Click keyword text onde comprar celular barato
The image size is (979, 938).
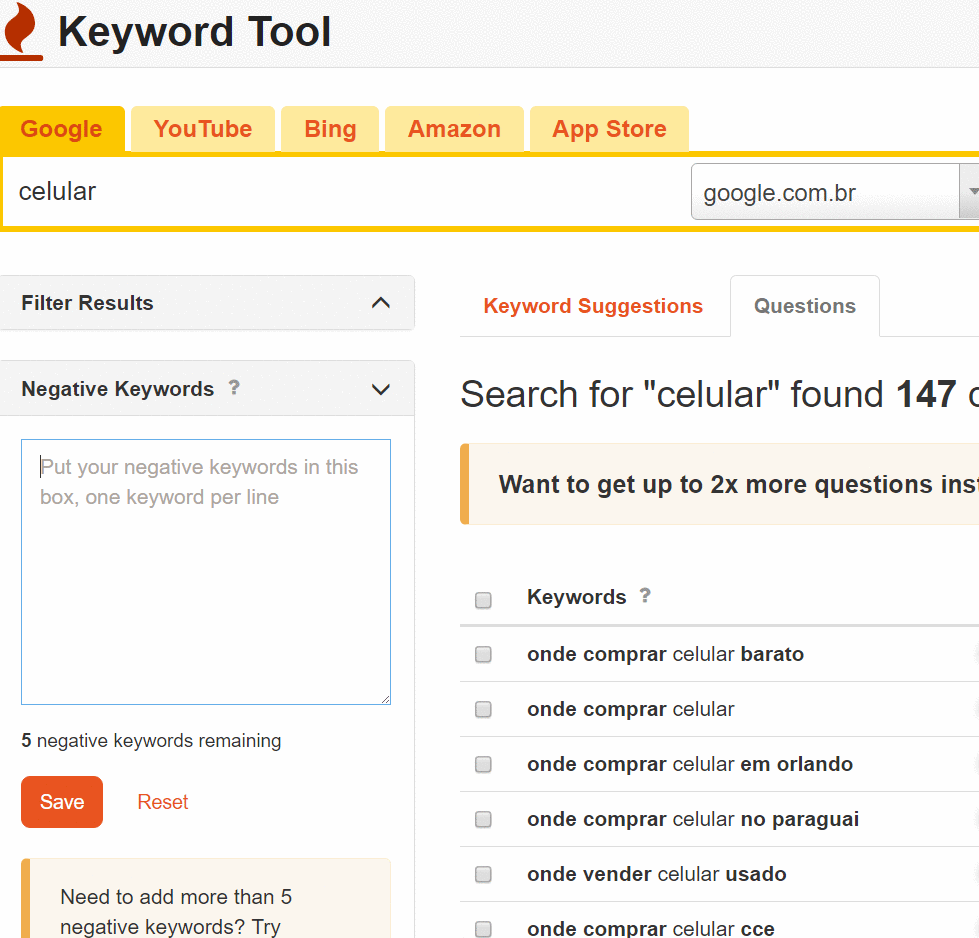tap(666, 654)
